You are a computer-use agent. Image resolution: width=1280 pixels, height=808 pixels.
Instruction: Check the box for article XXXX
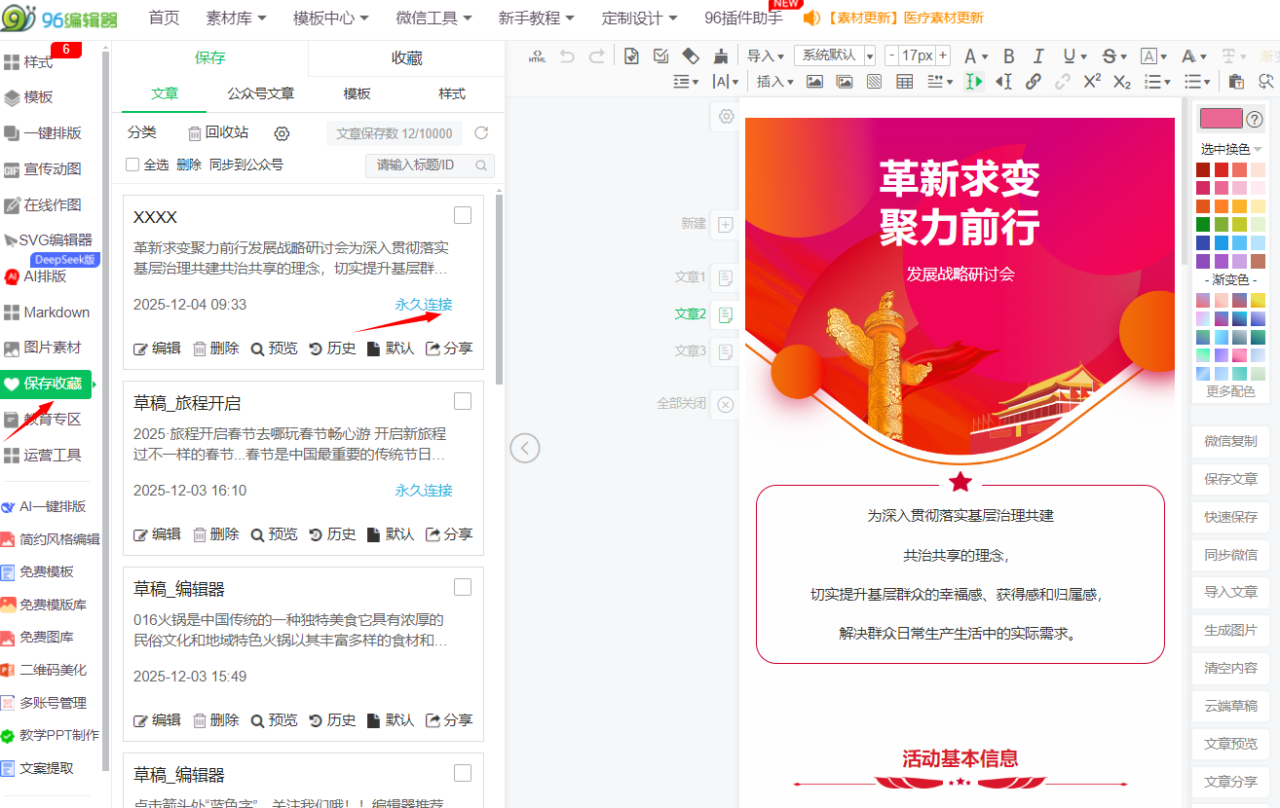[x=462, y=215]
